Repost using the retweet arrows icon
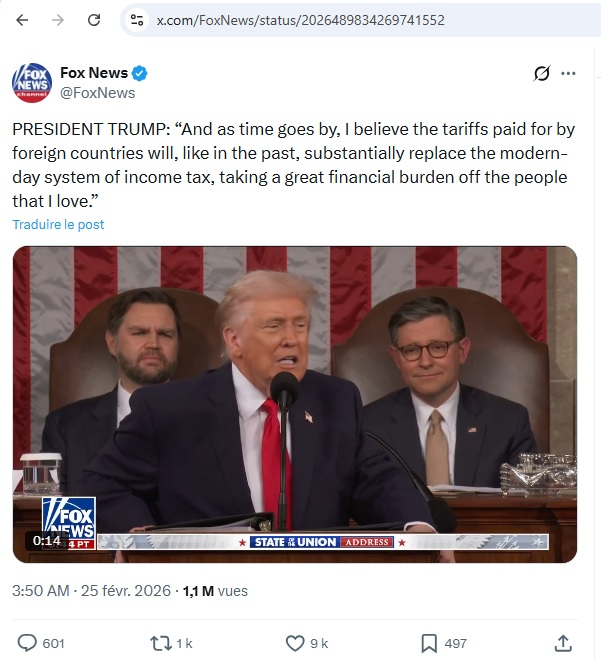The height and width of the screenshot is (661, 601). pyautogui.click(x=161, y=643)
